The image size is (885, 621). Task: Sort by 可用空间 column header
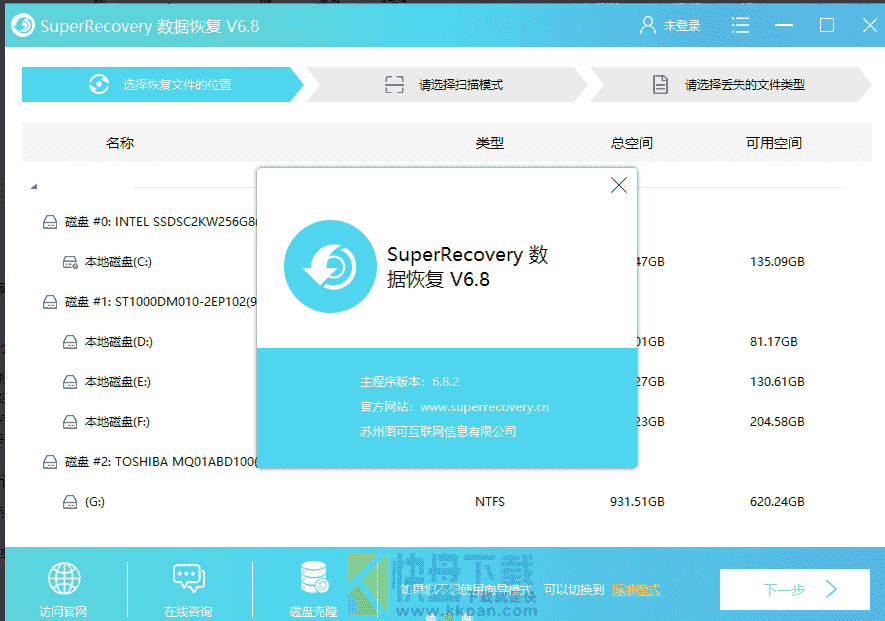pos(774,143)
